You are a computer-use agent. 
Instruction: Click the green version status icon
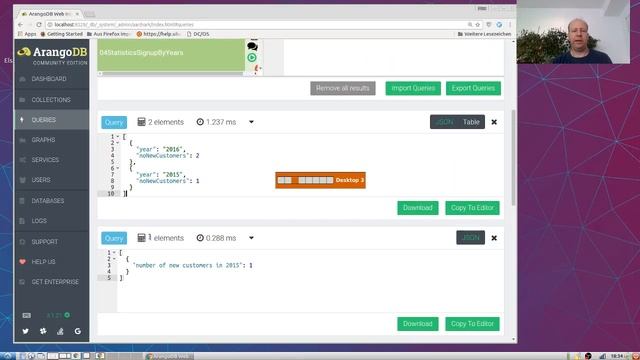point(67,315)
